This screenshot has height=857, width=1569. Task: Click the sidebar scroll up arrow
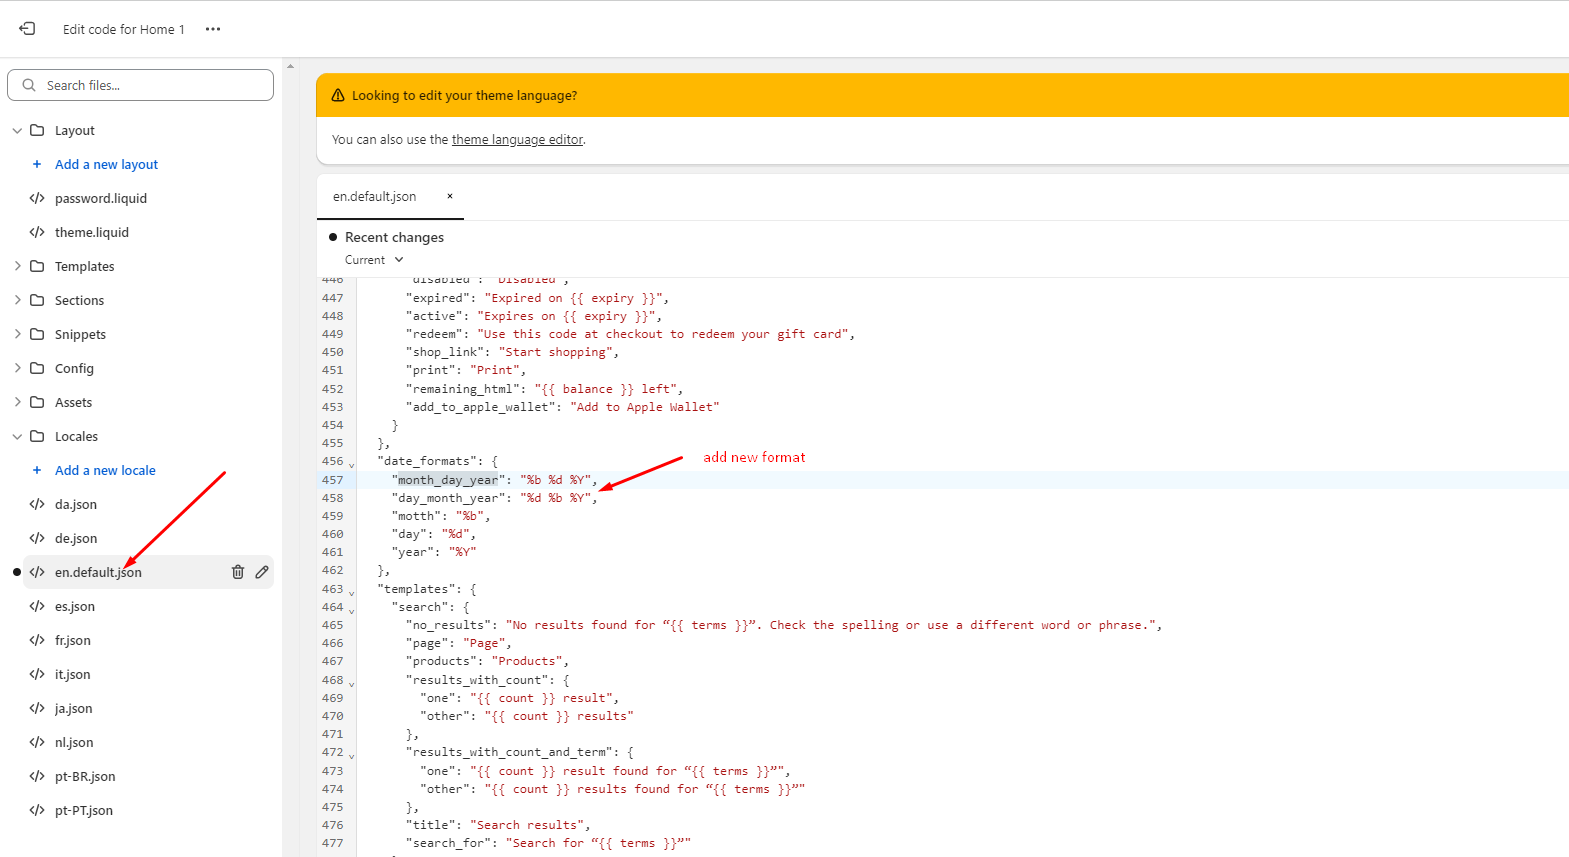point(291,66)
